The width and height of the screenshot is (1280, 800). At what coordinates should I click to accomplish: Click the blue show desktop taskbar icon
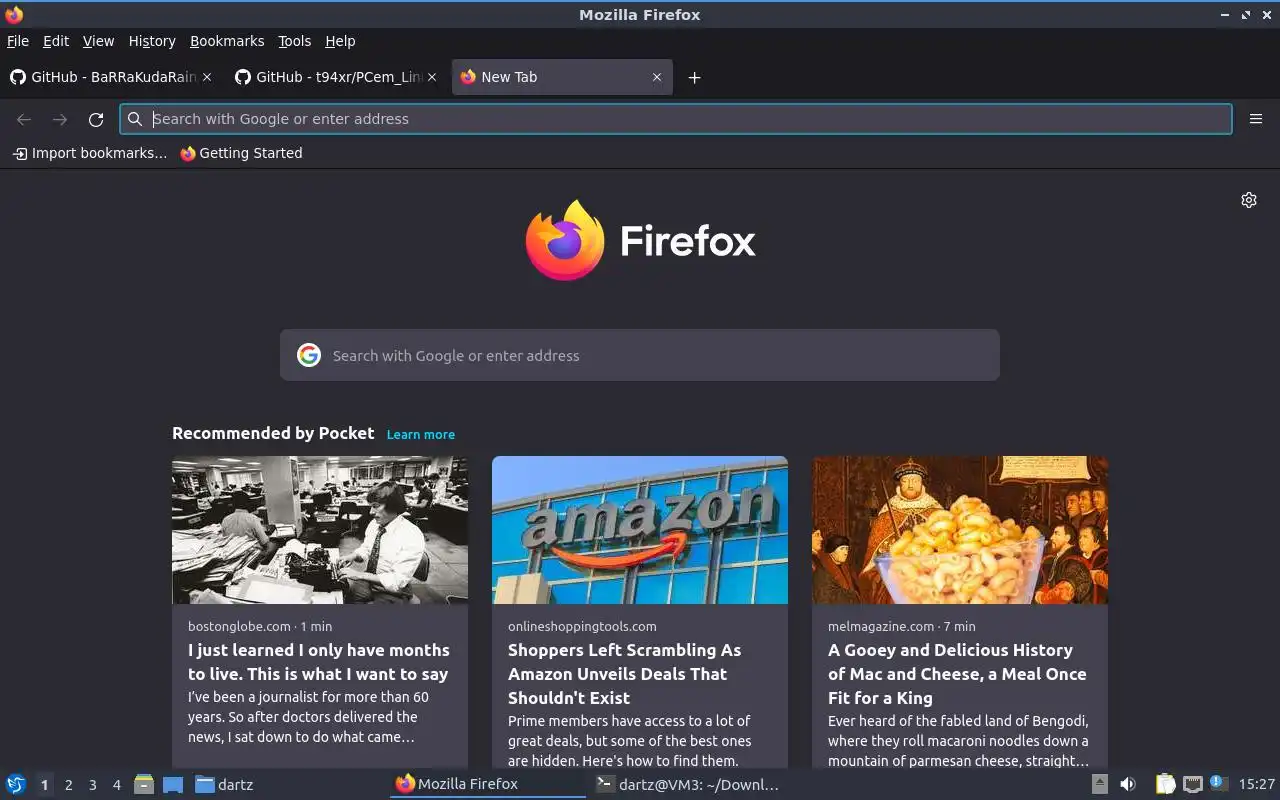(172, 784)
